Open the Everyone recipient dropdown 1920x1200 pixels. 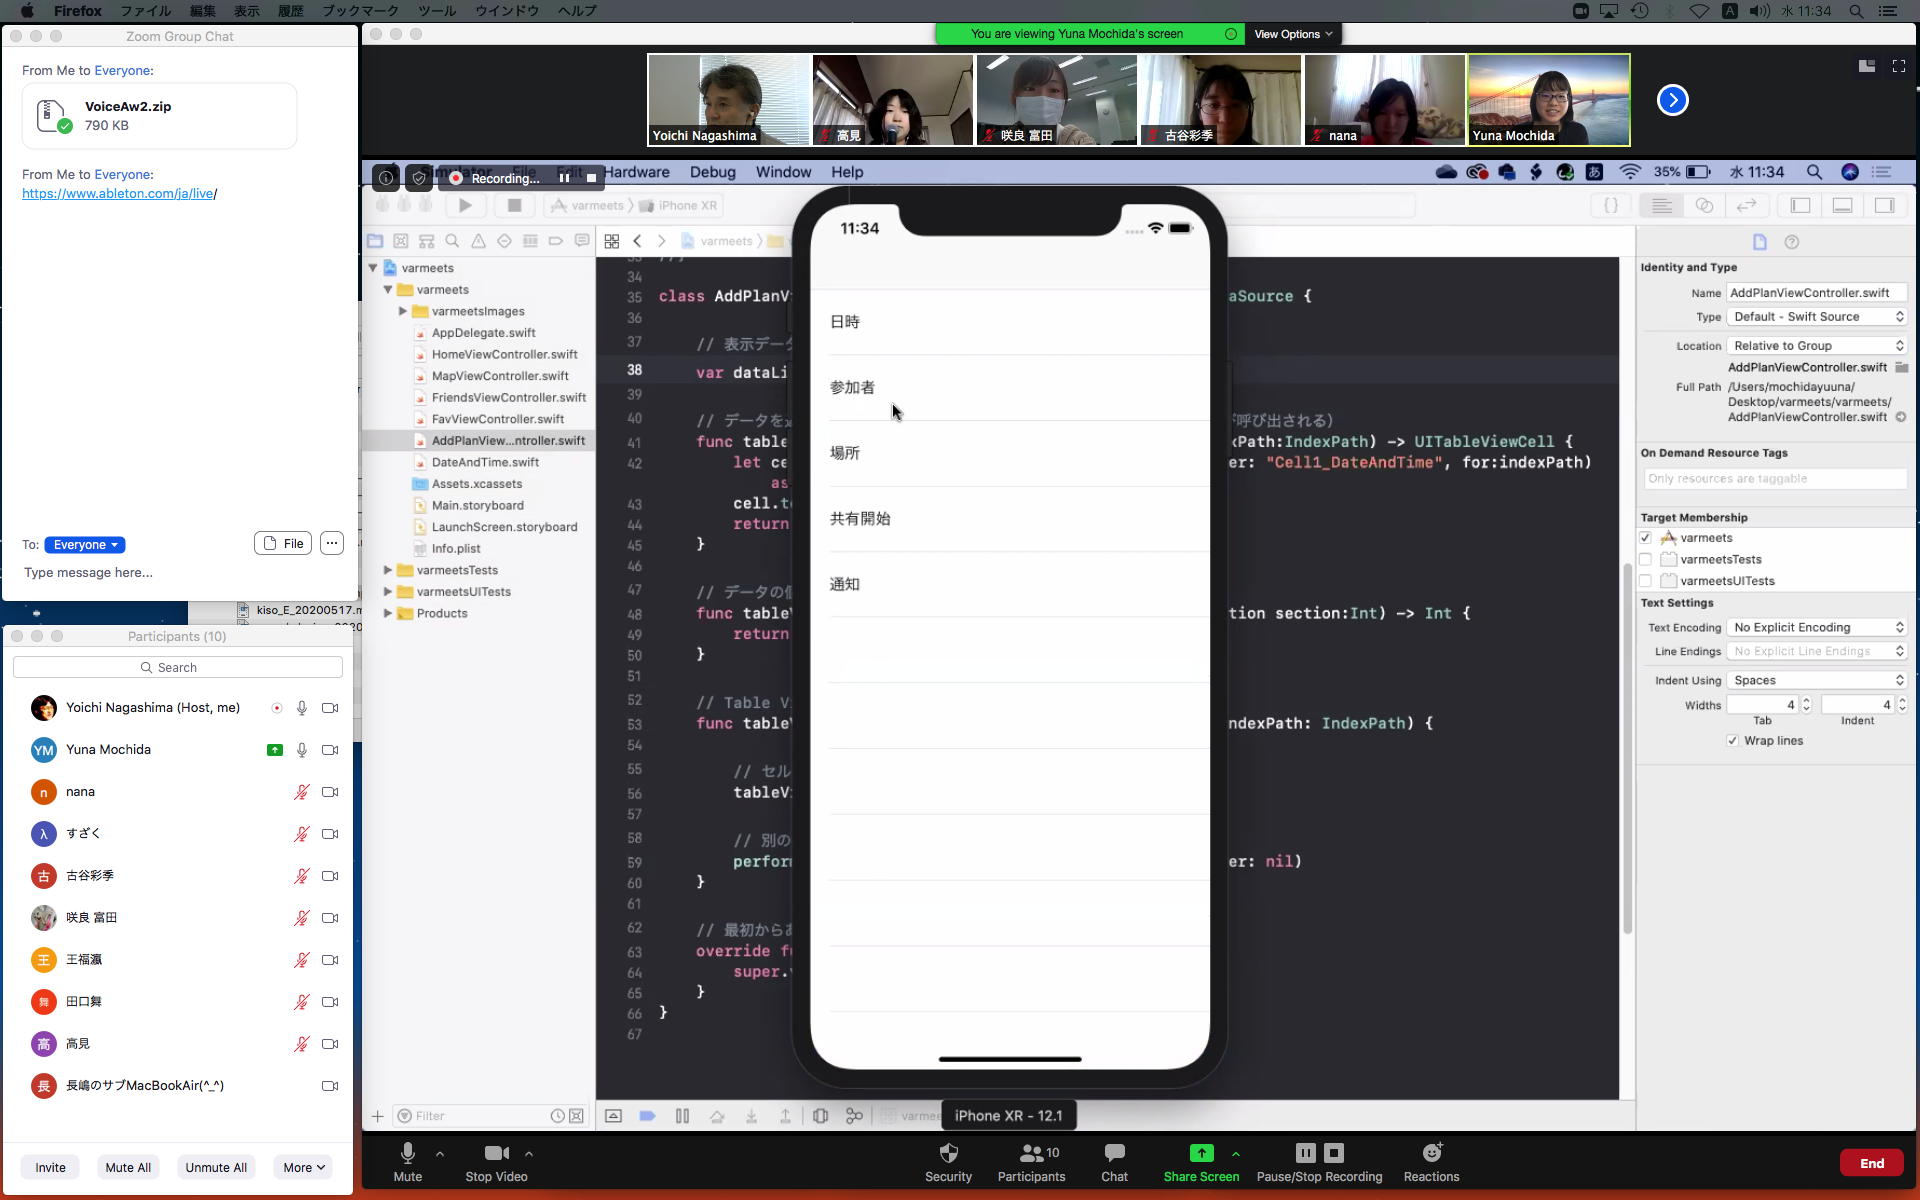click(x=85, y=545)
